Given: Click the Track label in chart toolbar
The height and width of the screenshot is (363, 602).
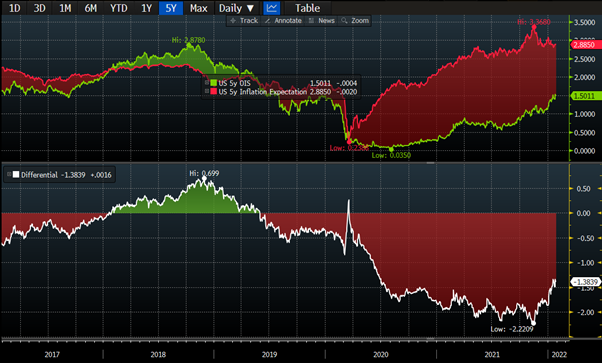Looking at the screenshot, I should click(249, 20).
